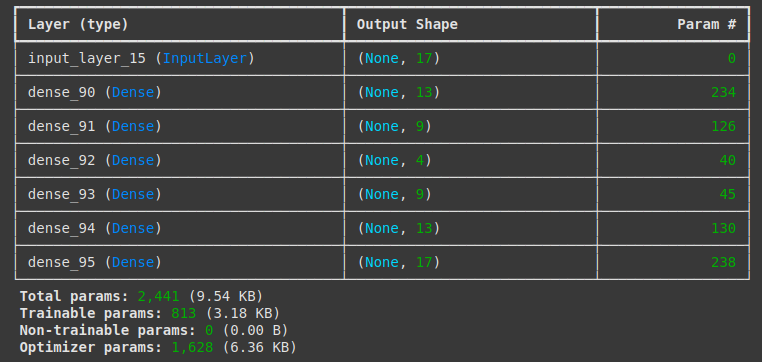The height and width of the screenshot is (362, 762).
Task: Select the Trainable params value 813
Action: click(x=183, y=313)
